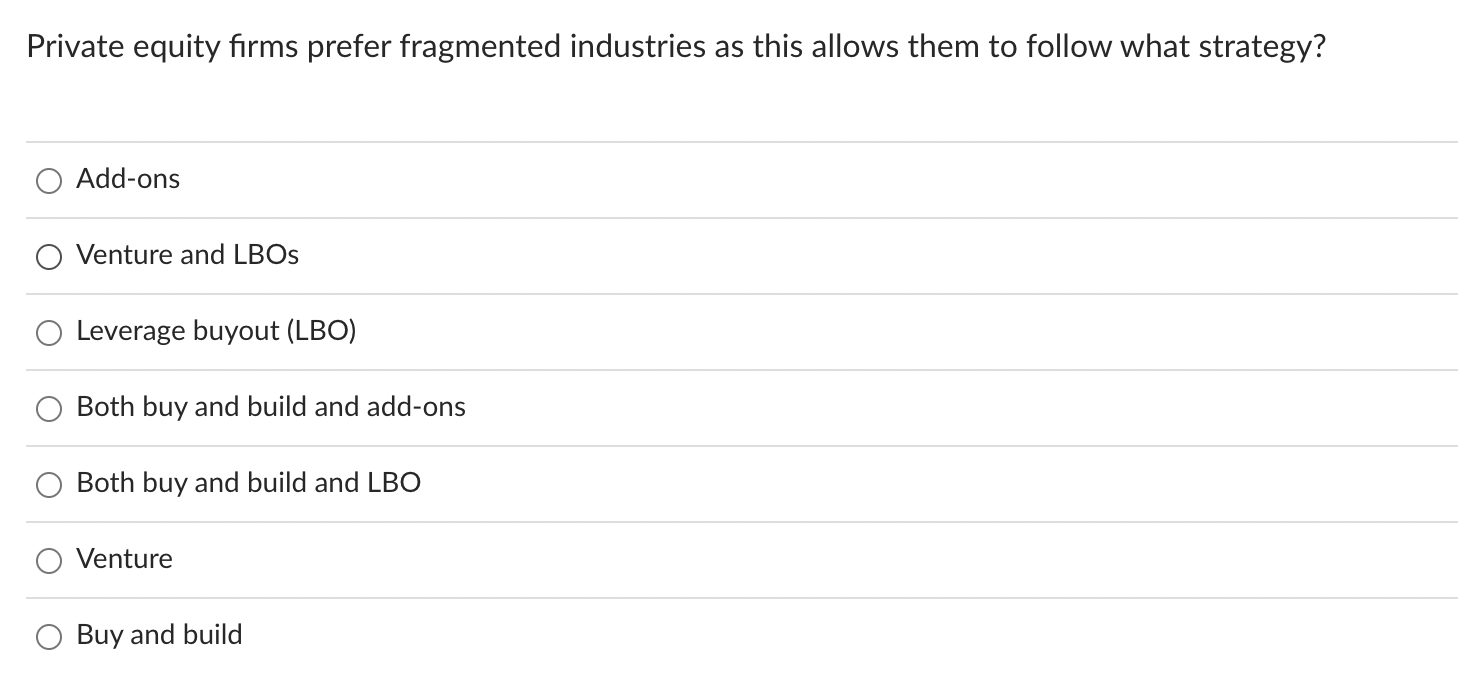The image size is (1458, 690).
Task: Select the Add-ons radio button
Action: pos(48,180)
